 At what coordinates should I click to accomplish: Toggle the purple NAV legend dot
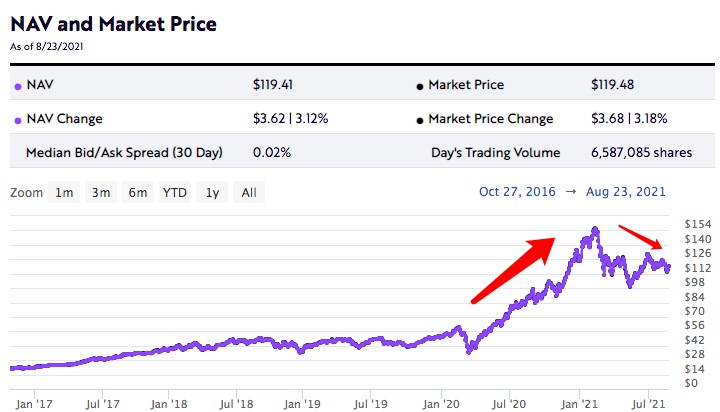[x=18, y=86]
